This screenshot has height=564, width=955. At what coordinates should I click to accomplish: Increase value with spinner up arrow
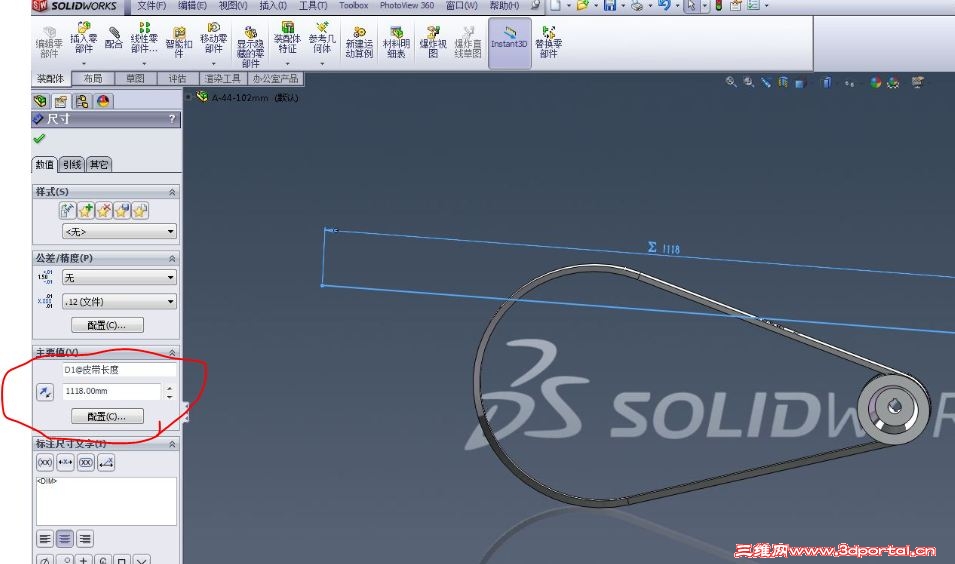pos(169,388)
